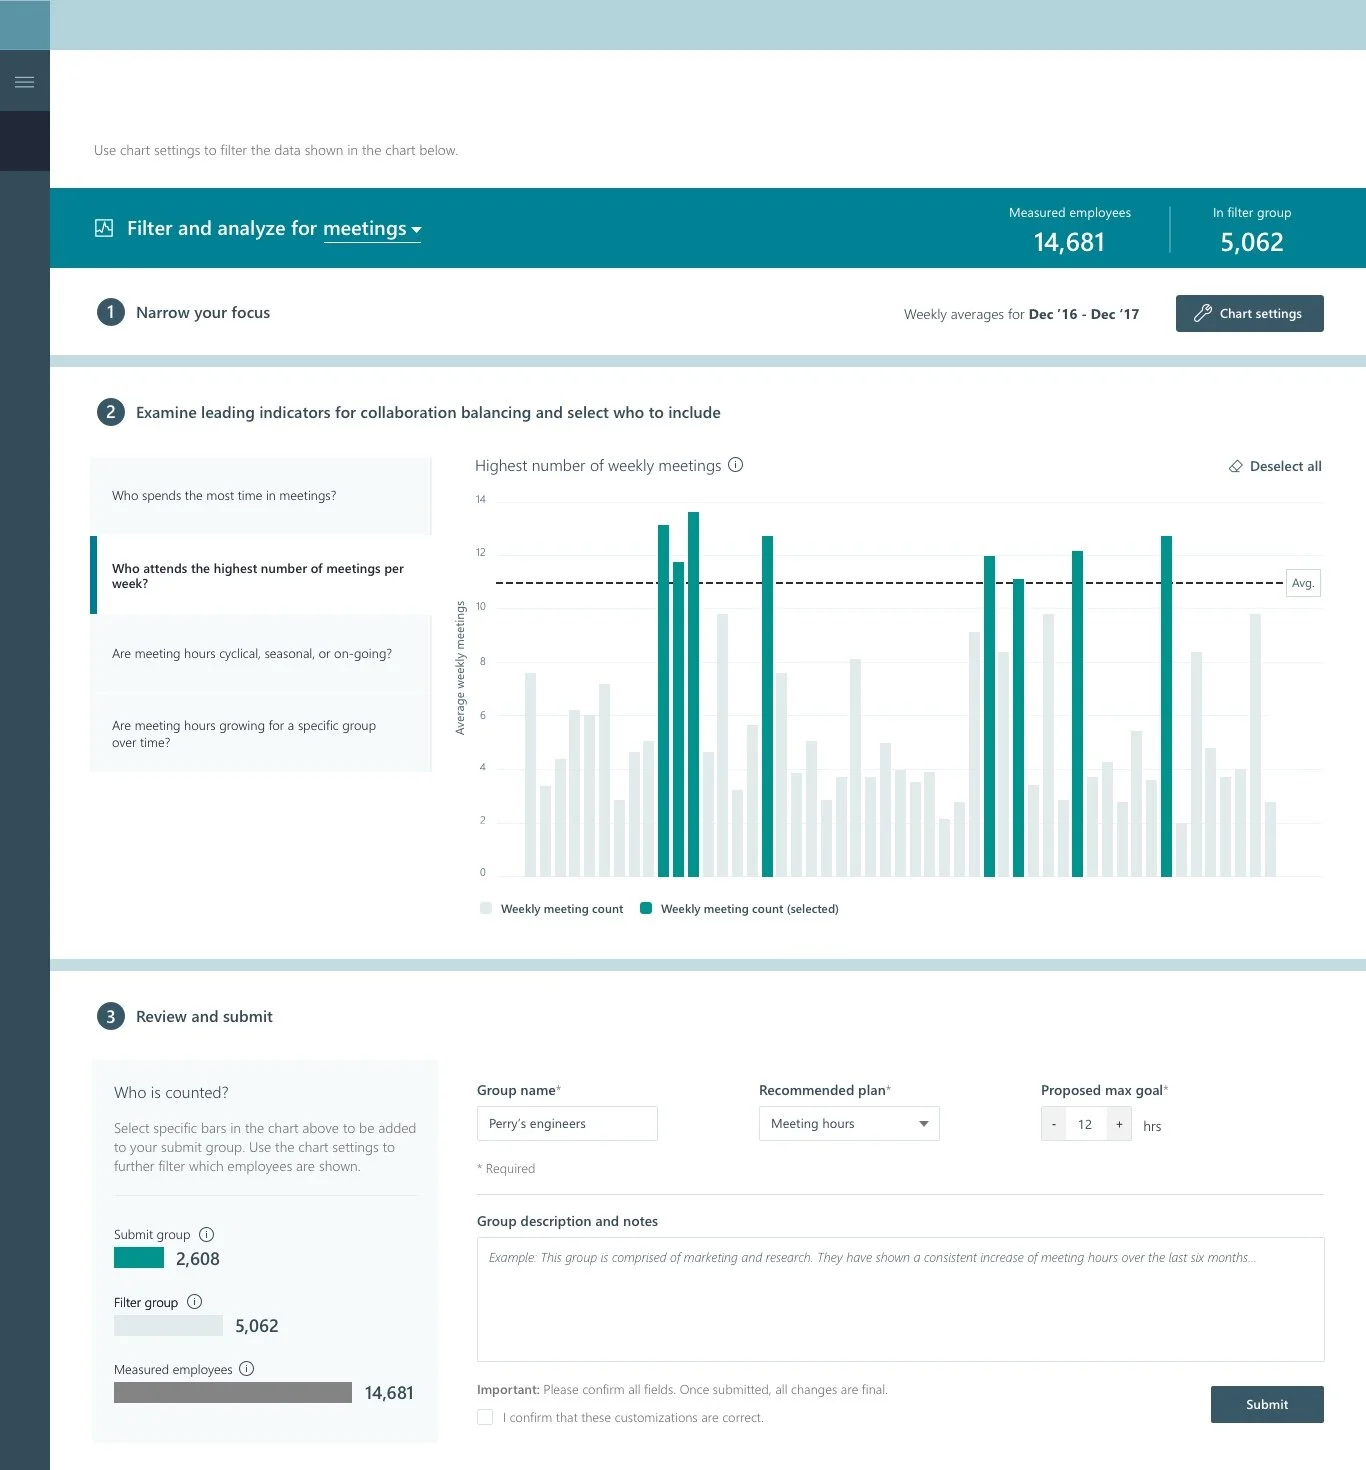The height and width of the screenshot is (1470, 1366).
Task: Click the Chart settings button
Action: click(1249, 313)
